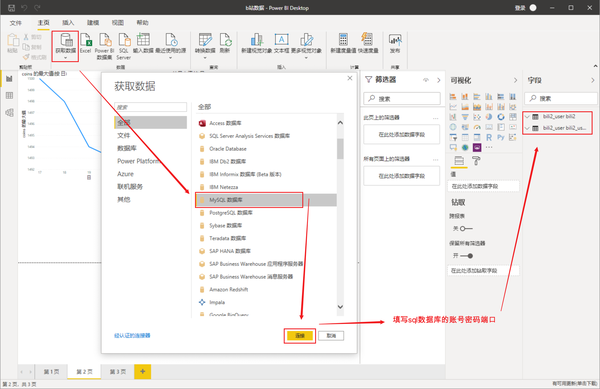
Task: Open the format (paint roller) tab
Action: pos(476,161)
